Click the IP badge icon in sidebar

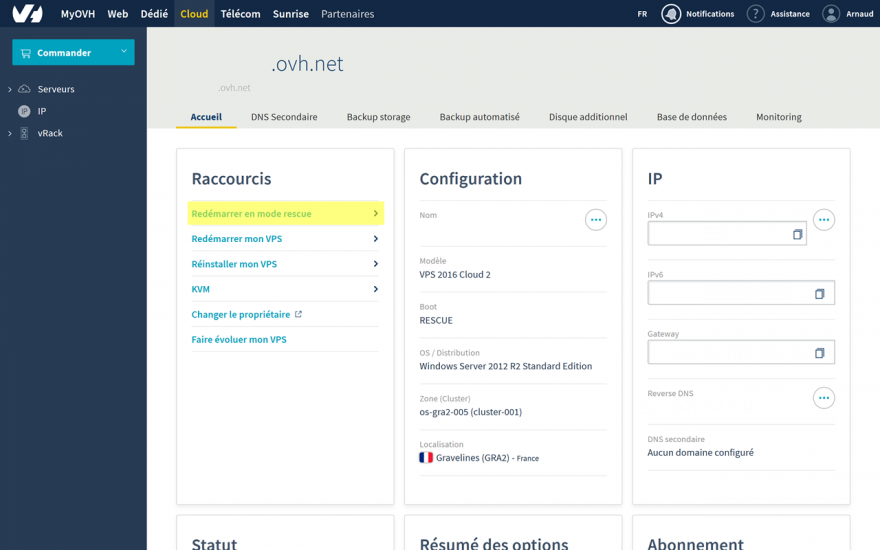(24, 111)
